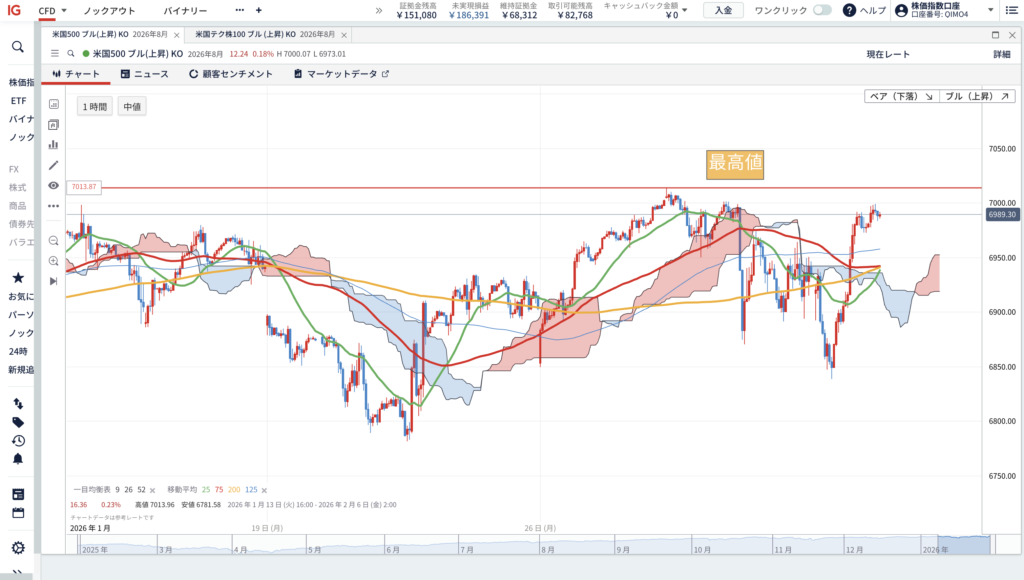Remove the 一目均衡表 indicator with its X
Image resolution: width=1024 pixels, height=580 pixels.
pos(153,490)
